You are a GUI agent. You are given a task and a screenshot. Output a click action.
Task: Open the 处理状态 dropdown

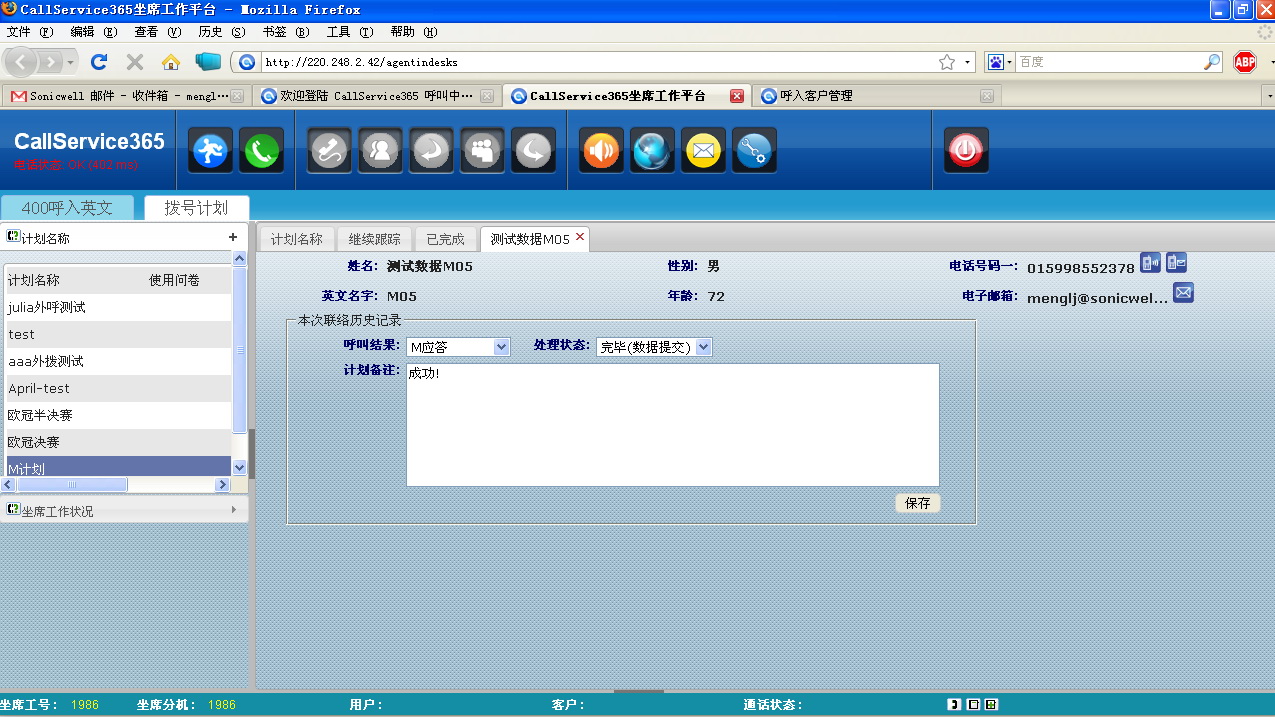654,347
